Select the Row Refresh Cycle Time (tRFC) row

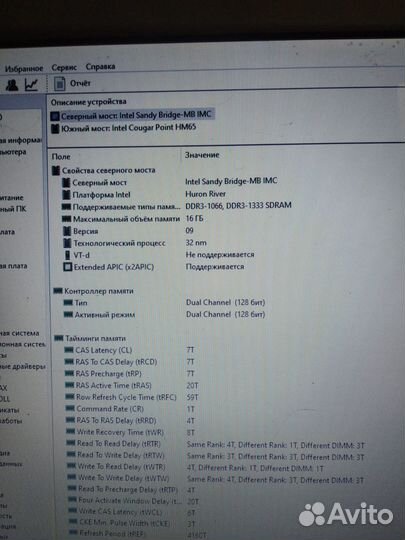click(126, 397)
